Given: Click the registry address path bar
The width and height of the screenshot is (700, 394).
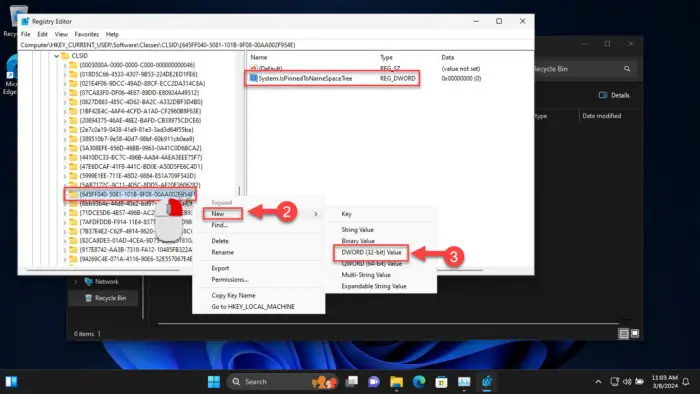Looking at the screenshot, I should click(276, 45).
